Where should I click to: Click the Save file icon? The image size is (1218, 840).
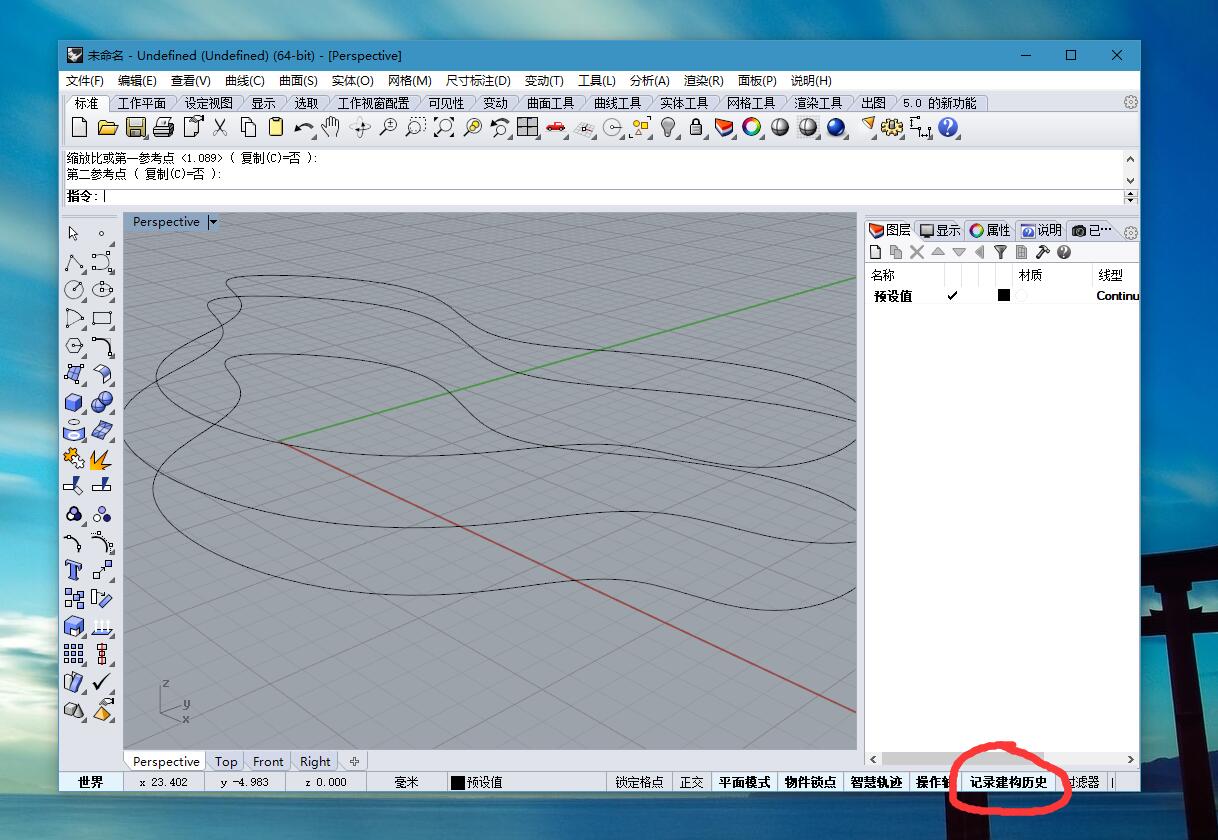point(135,127)
